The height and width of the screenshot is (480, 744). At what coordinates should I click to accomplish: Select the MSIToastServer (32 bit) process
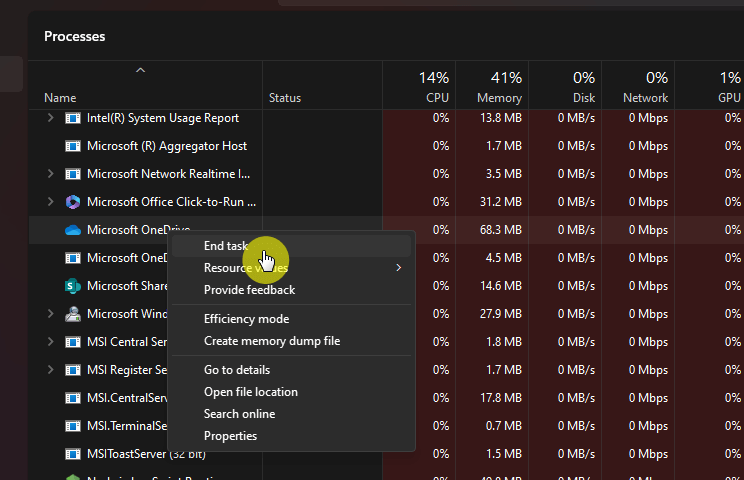tap(145, 454)
